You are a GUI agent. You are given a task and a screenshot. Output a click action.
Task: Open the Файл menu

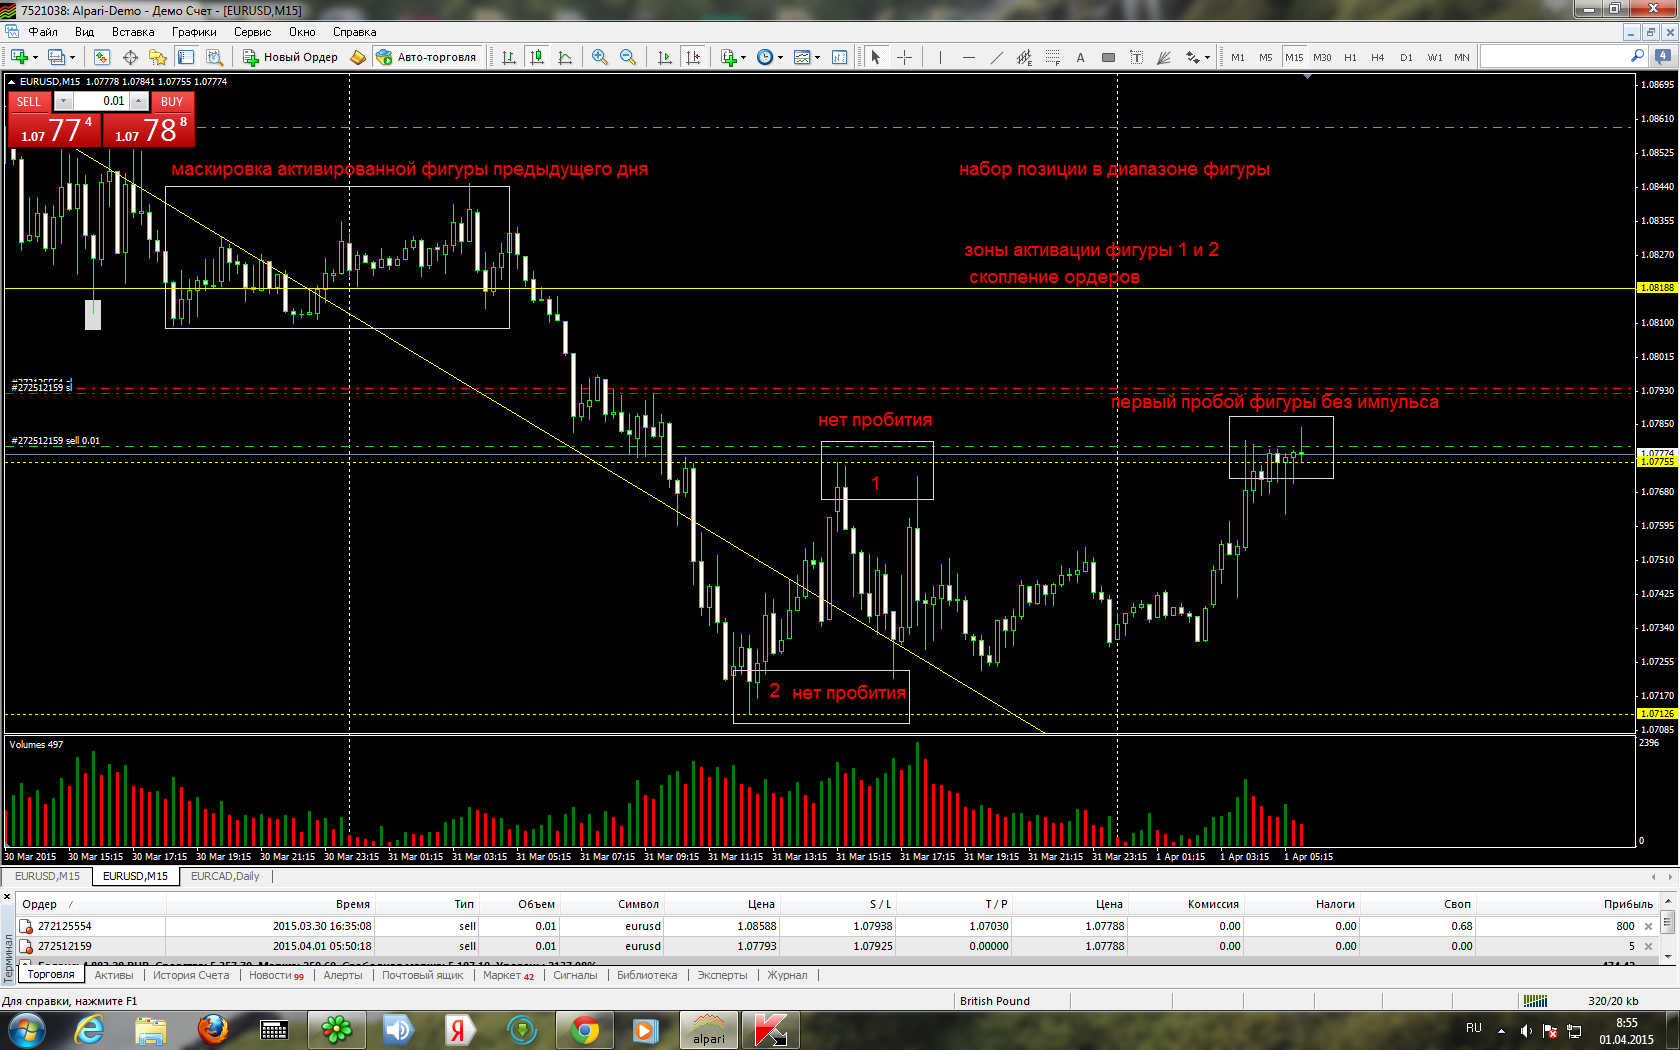43,32
